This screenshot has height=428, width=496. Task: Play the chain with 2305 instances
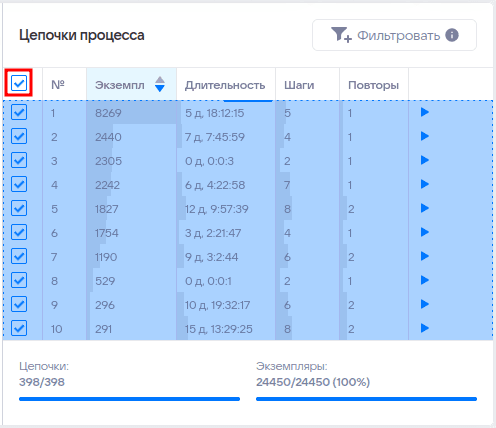424,160
